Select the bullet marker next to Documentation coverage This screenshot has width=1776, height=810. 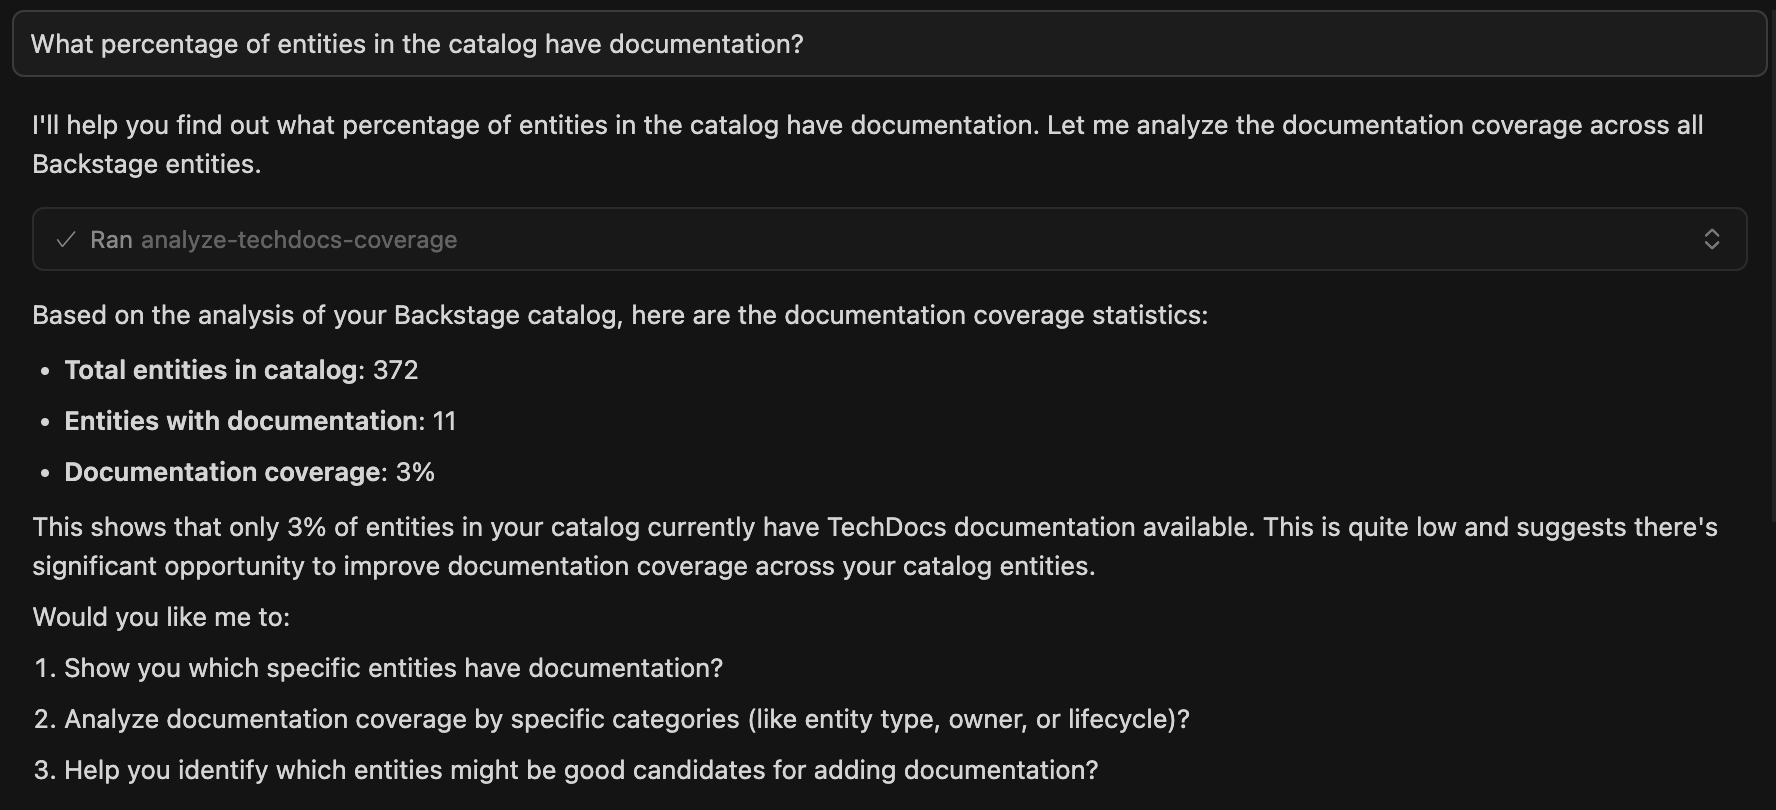click(x=44, y=471)
